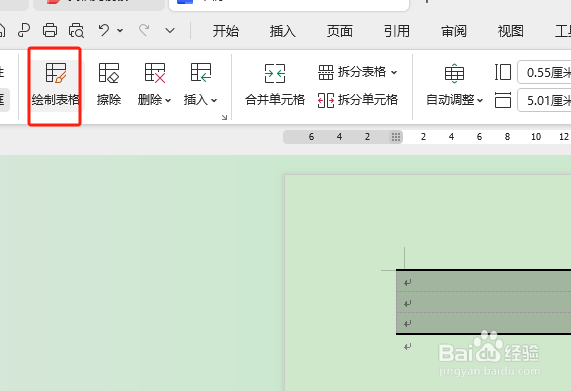Select the Draw Table (绘制表格) tool
Viewport: 571px width, 391px height.
tap(55, 86)
